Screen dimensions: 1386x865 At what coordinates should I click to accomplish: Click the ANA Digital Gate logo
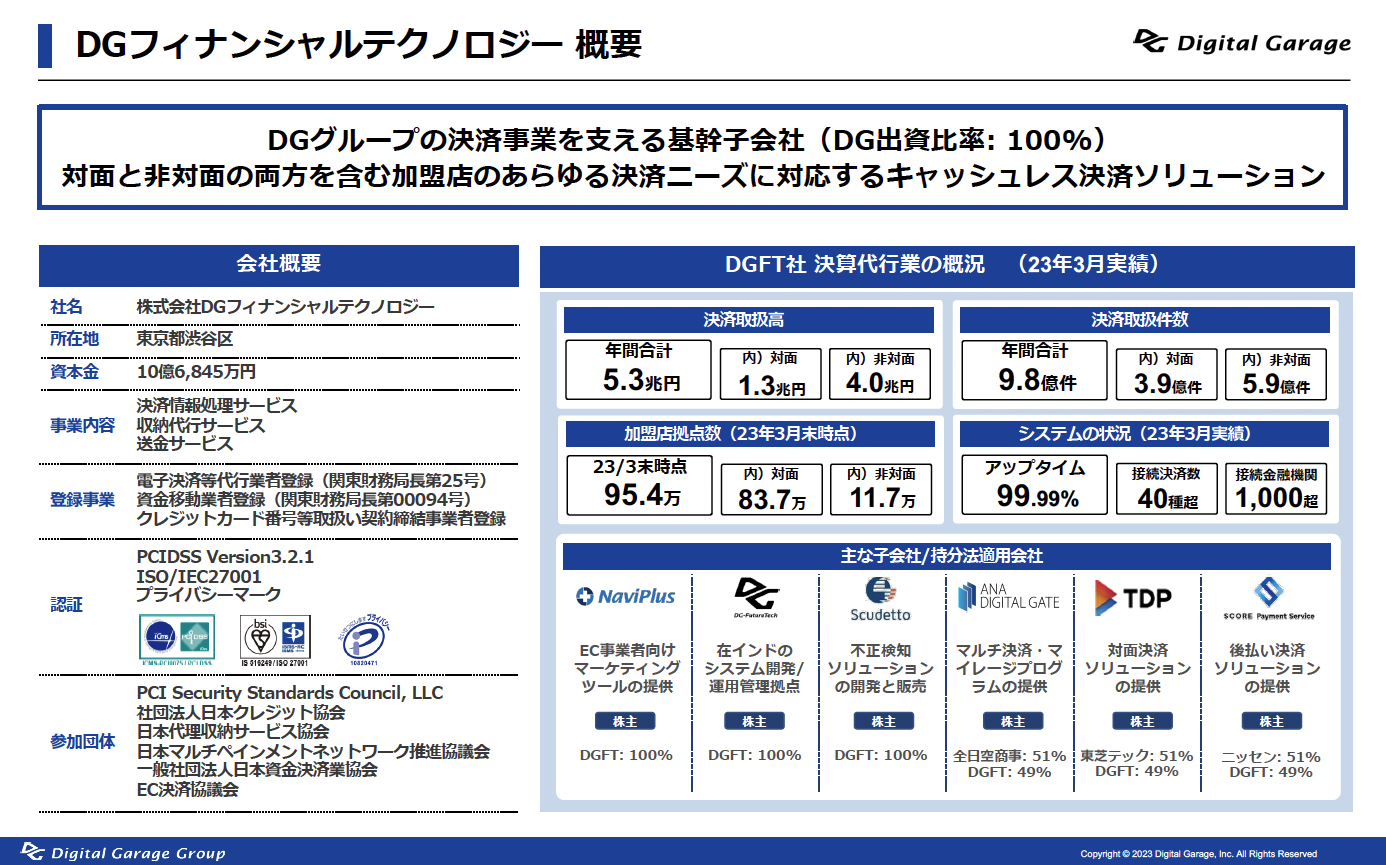click(1008, 597)
